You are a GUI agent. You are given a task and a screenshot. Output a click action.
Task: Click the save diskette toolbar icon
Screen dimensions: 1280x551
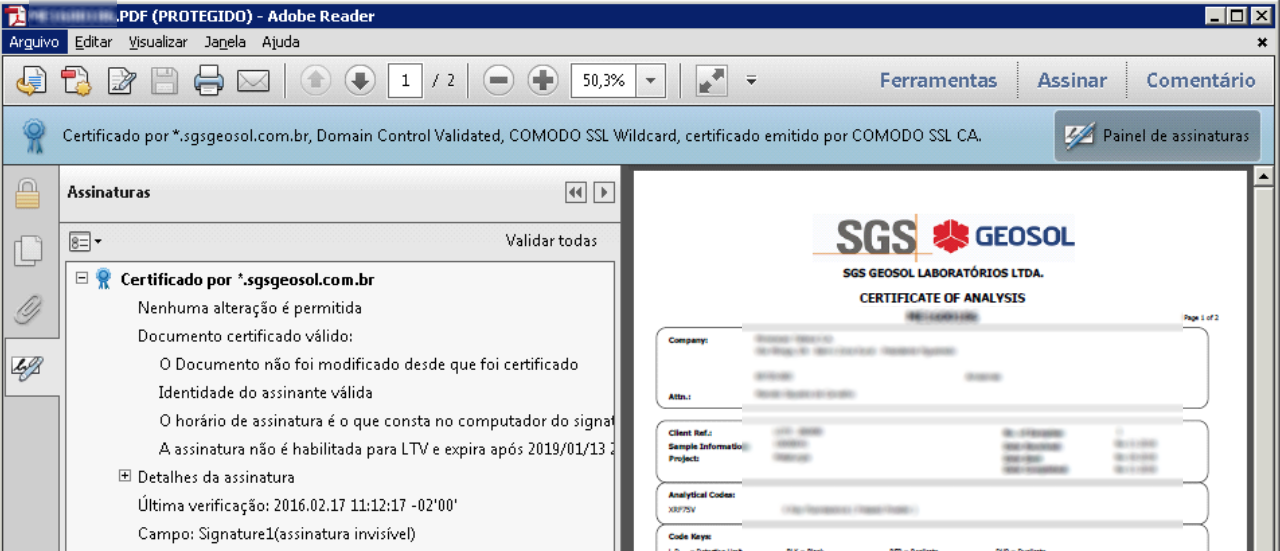165,81
